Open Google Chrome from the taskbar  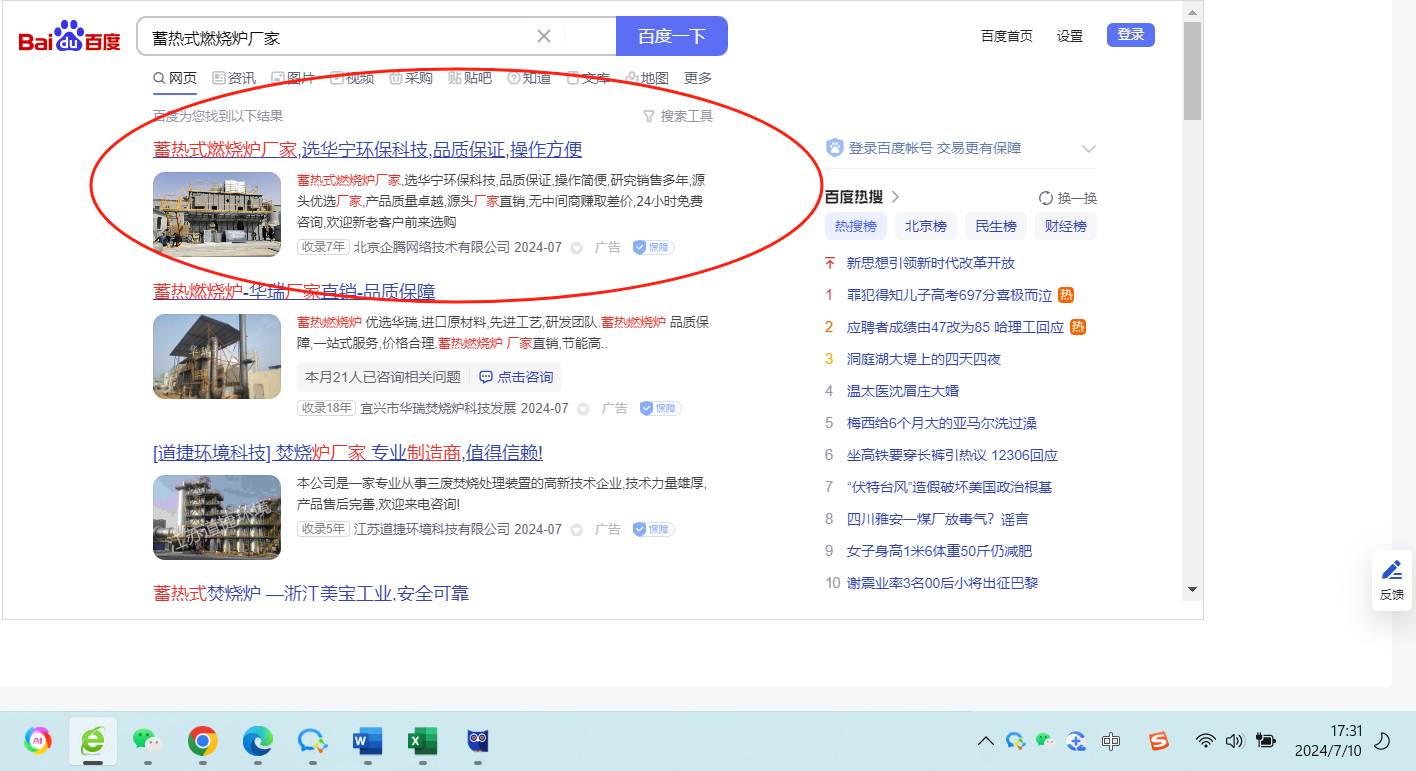tap(203, 741)
